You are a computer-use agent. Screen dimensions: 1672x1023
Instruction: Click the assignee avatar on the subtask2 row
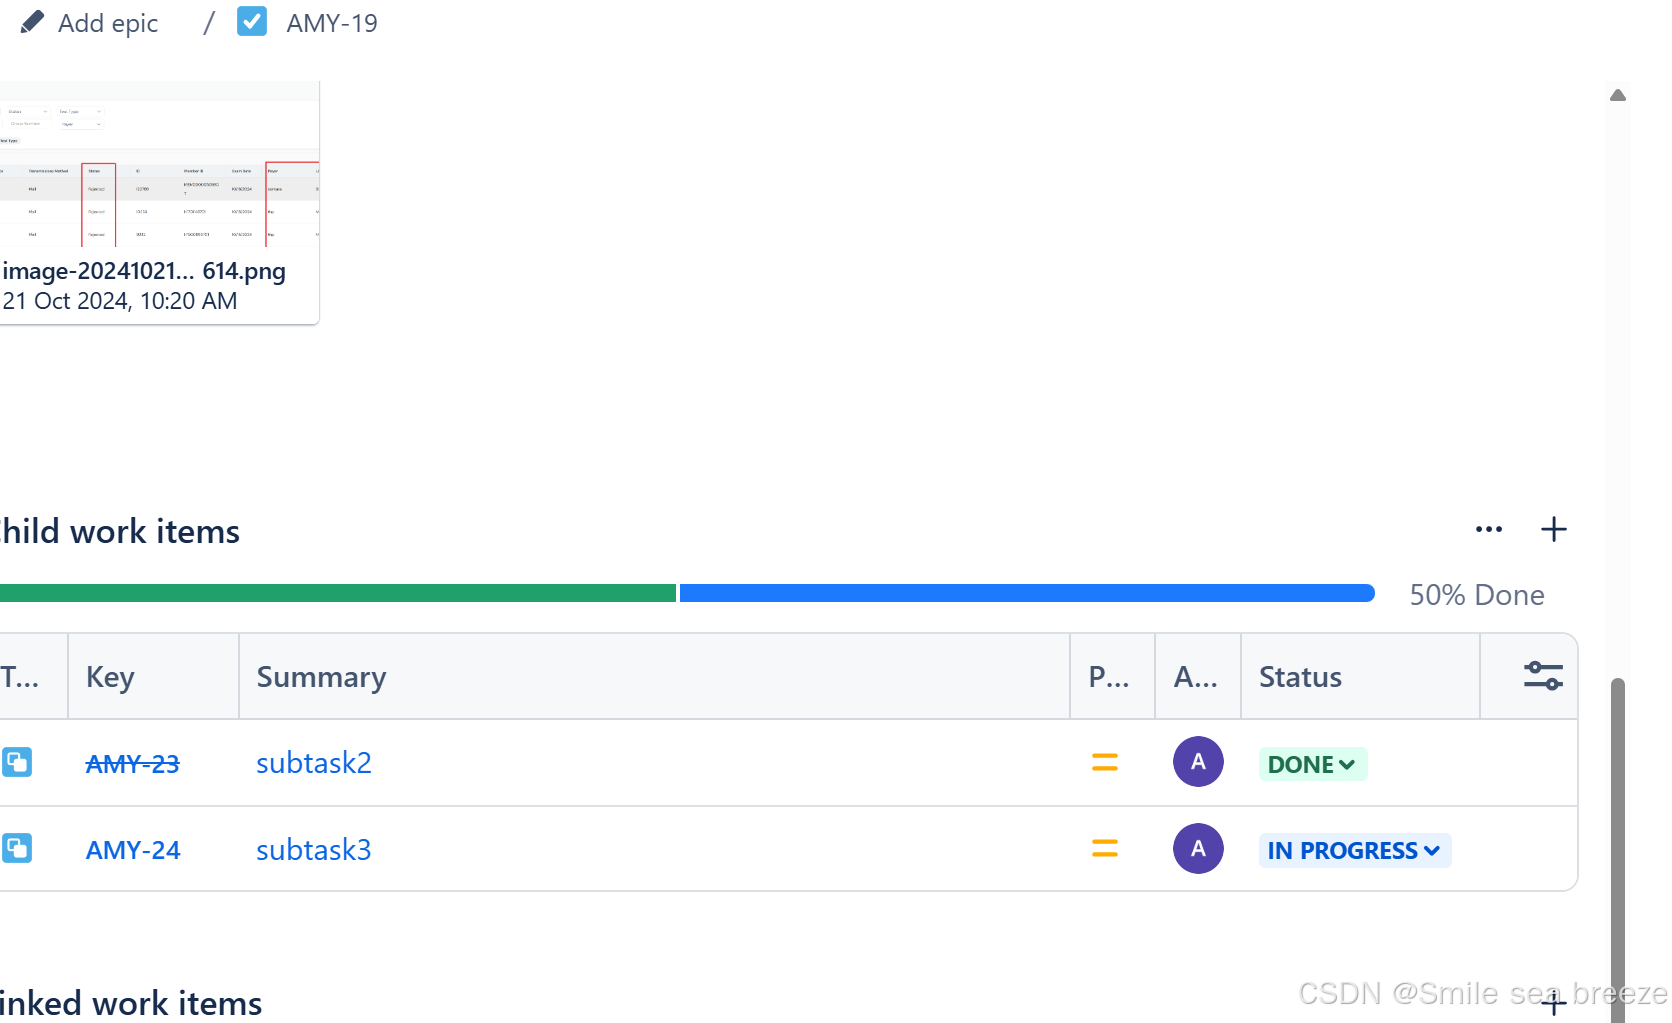tap(1197, 762)
